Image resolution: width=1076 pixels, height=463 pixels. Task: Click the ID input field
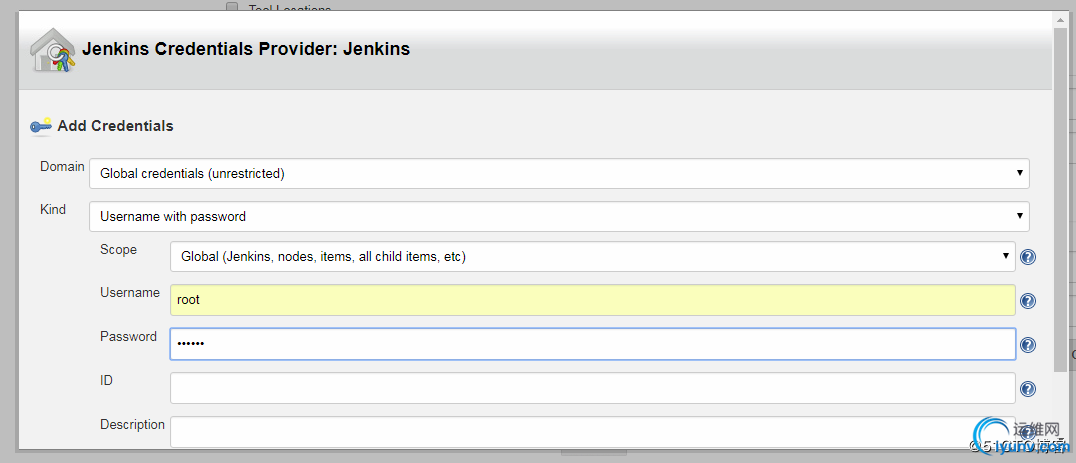(x=592, y=388)
